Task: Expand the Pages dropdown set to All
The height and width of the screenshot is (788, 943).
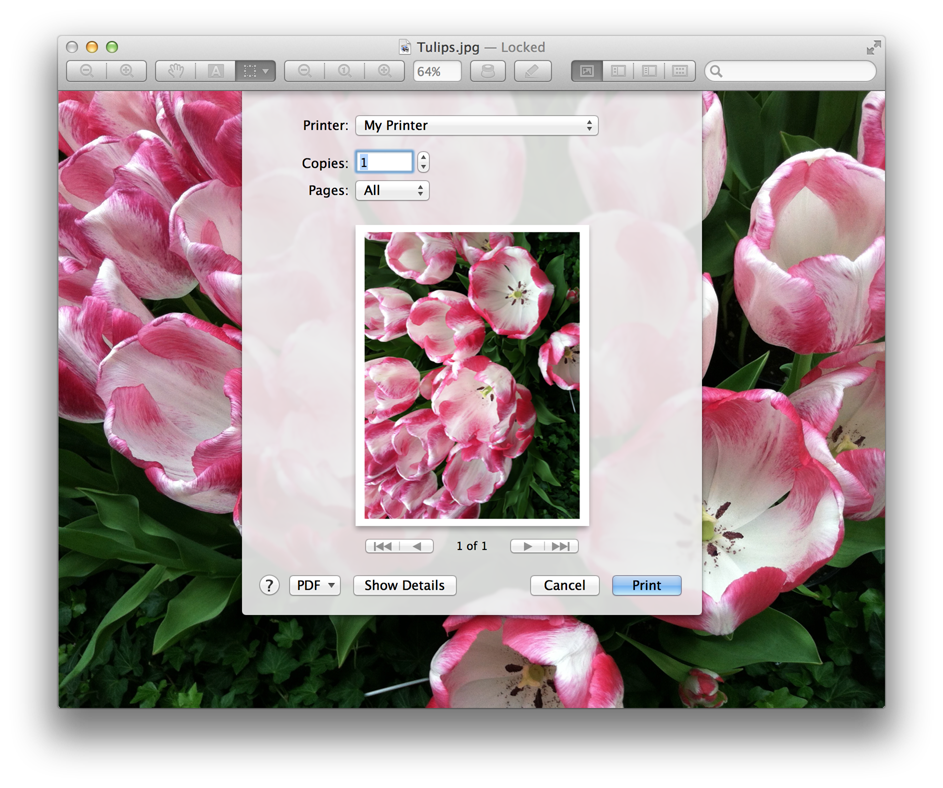Action: tap(392, 190)
